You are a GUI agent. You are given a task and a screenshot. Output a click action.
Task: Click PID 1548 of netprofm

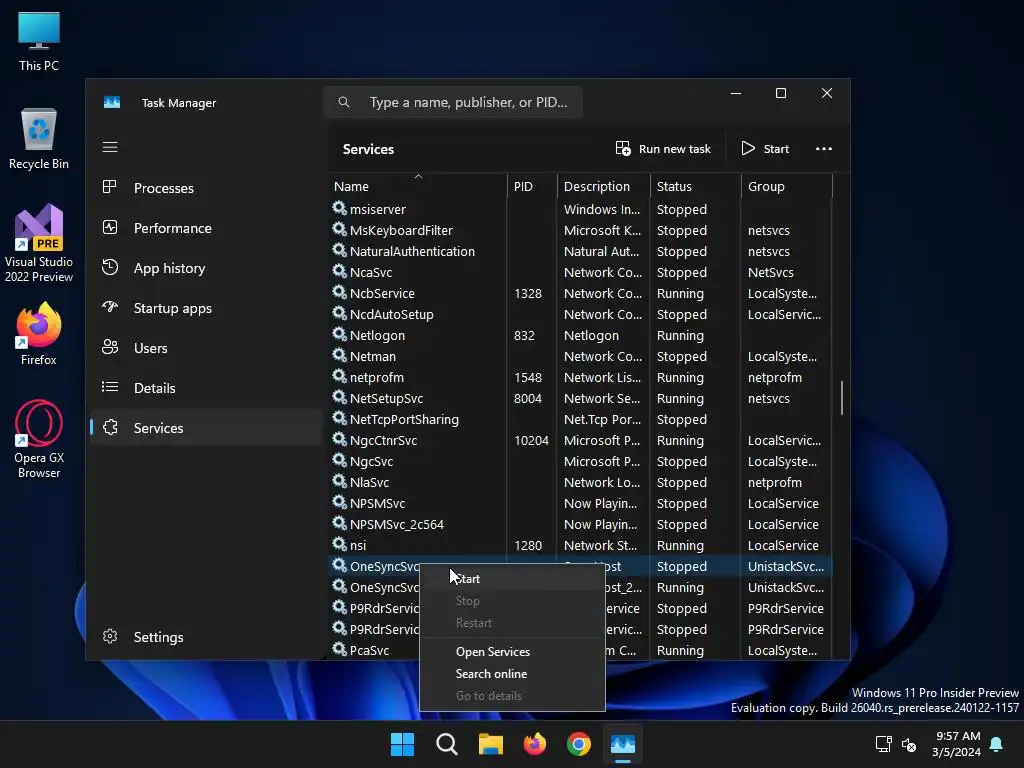pos(528,377)
